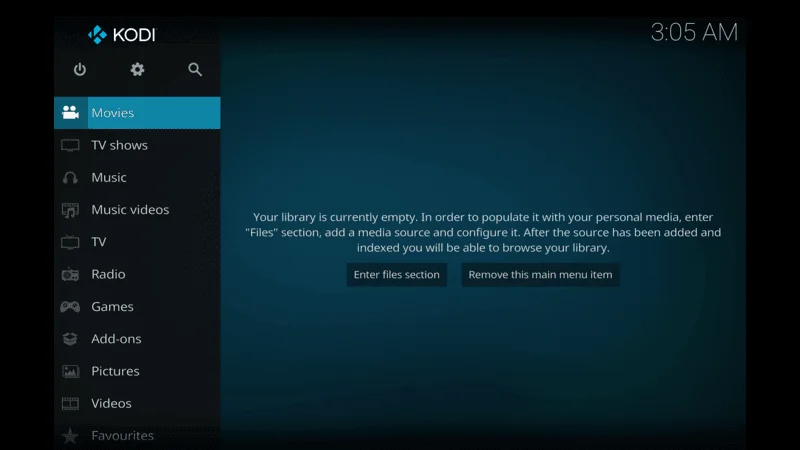Click the Music headphones icon
This screenshot has width=800, height=450.
pos(70,178)
